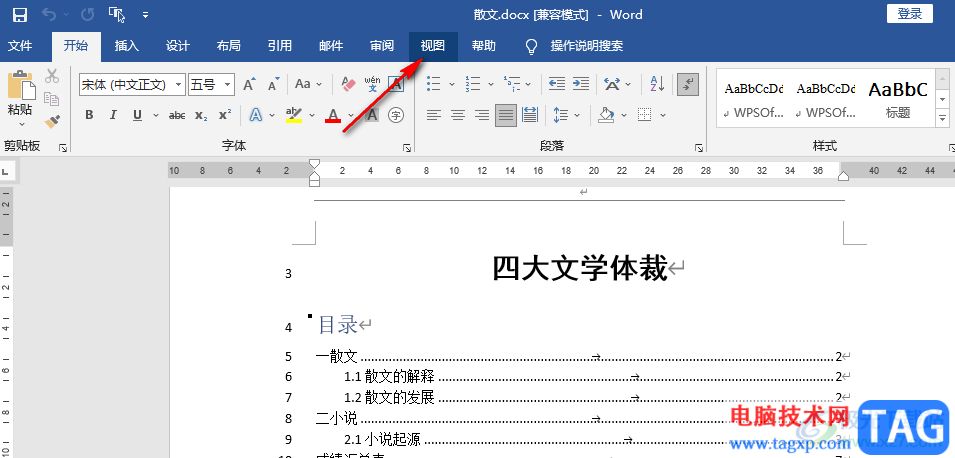Click the Copy icon in the clipboard group
The height and width of the screenshot is (458, 955).
(52, 99)
